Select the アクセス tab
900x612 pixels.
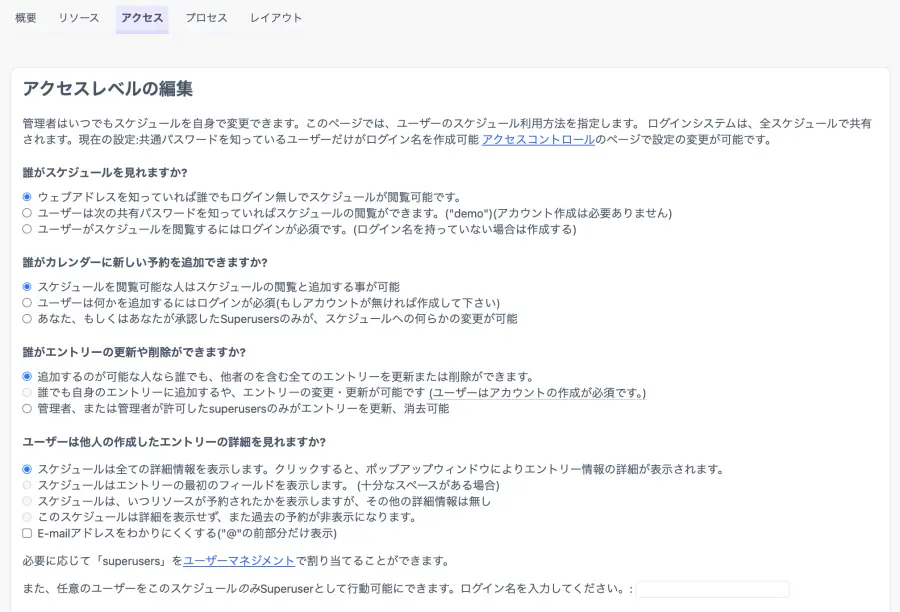tap(142, 18)
